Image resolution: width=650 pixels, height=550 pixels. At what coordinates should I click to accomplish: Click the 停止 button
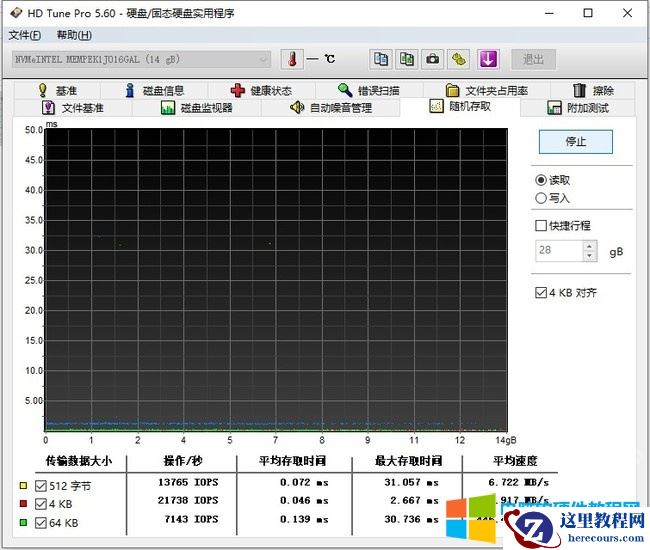pyautogui.click(x=575, y=142)
